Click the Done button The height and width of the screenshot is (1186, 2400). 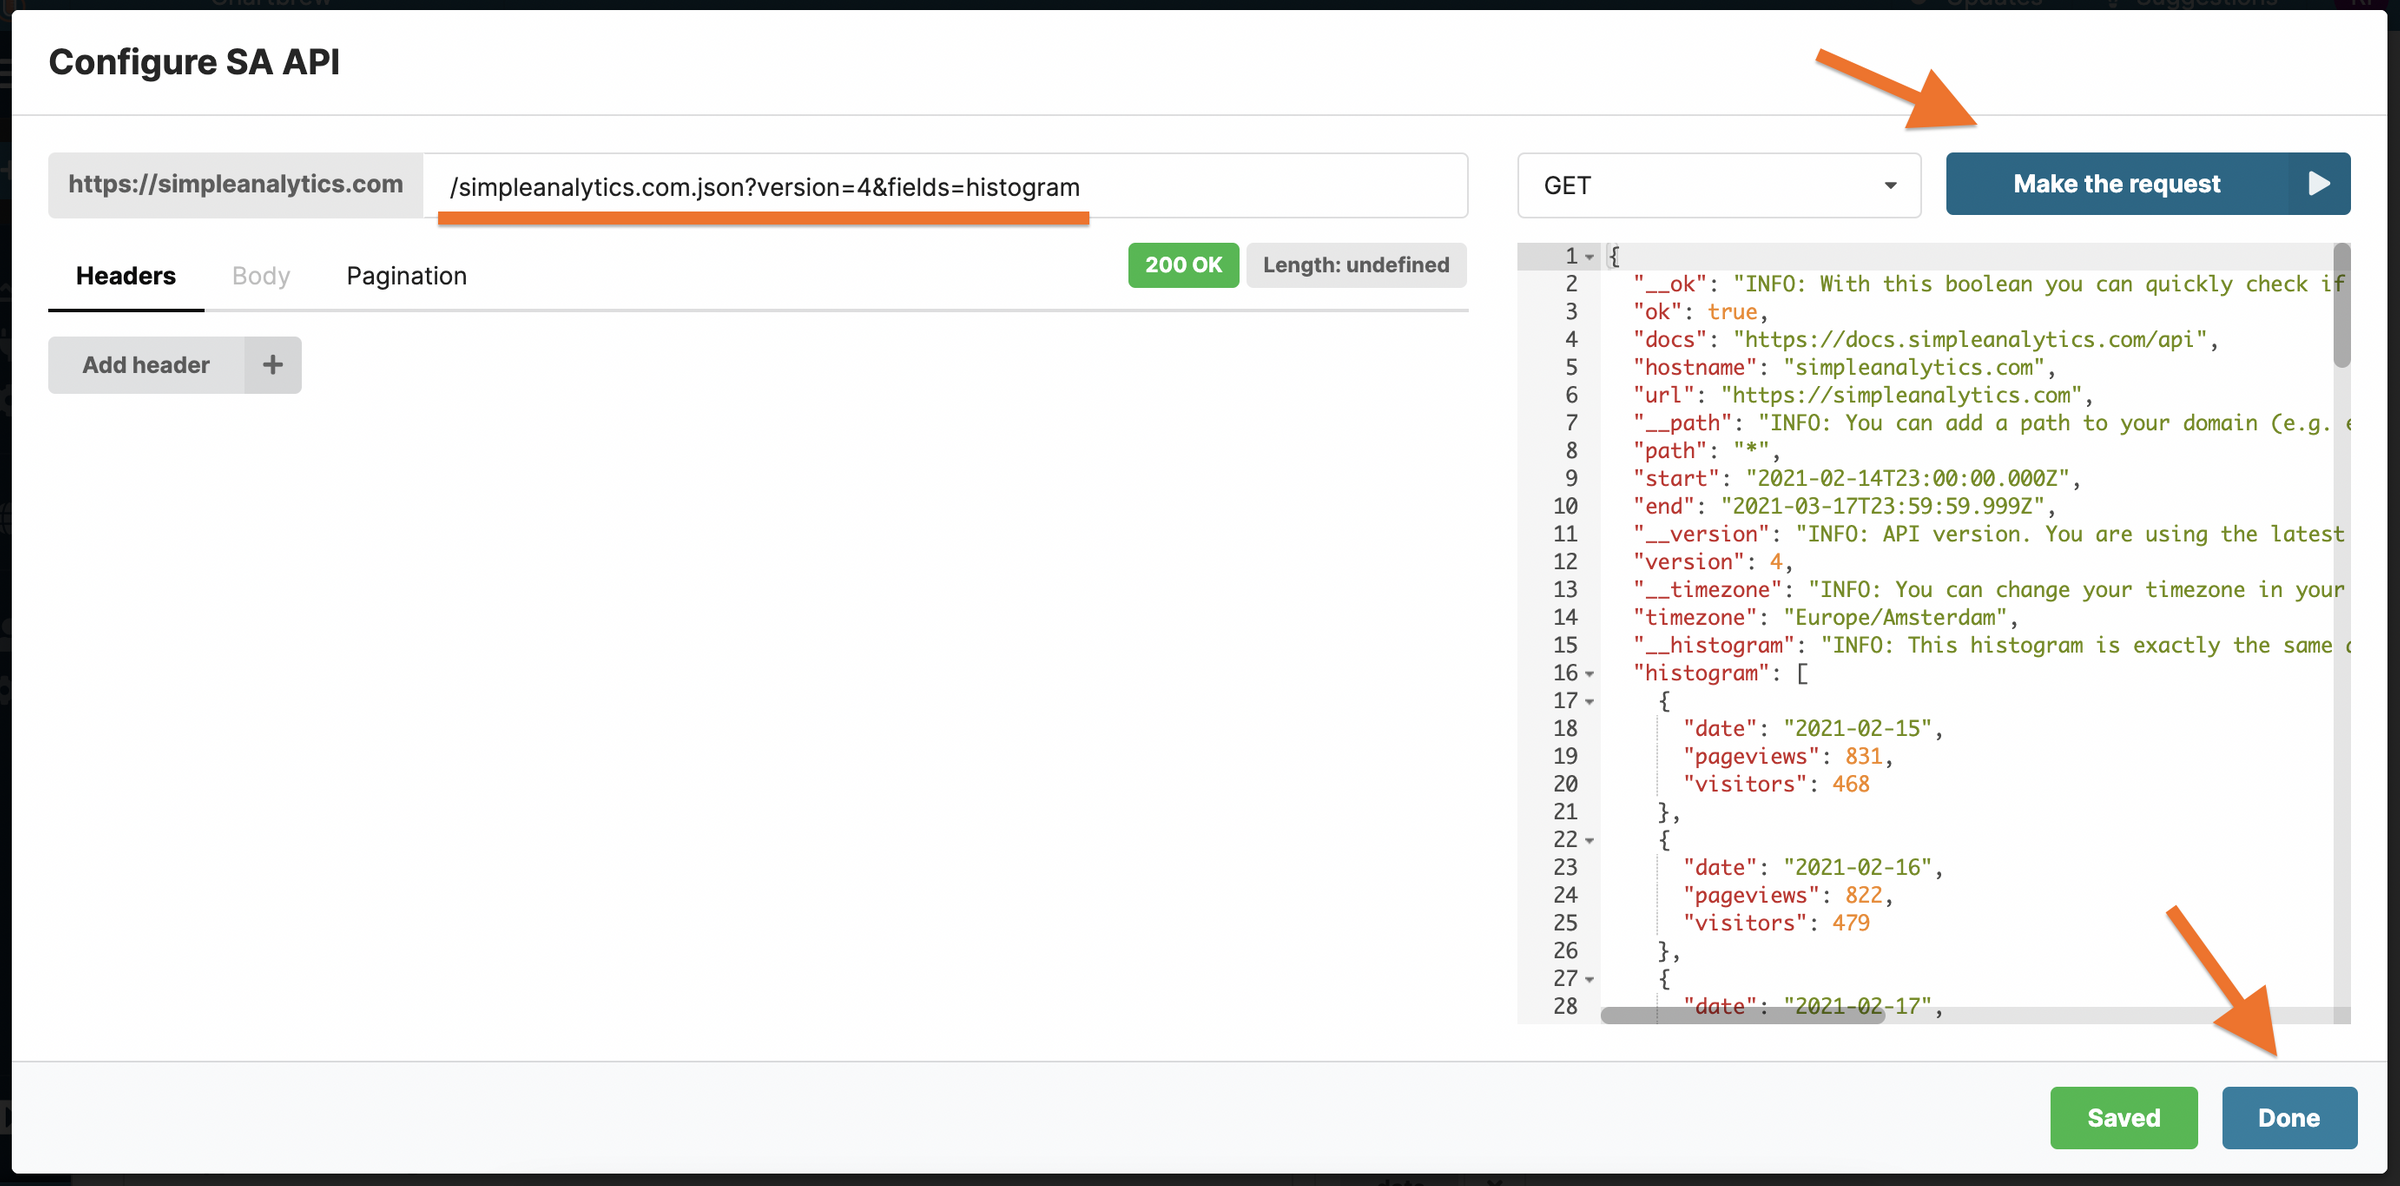(x=2289, y=1117)
